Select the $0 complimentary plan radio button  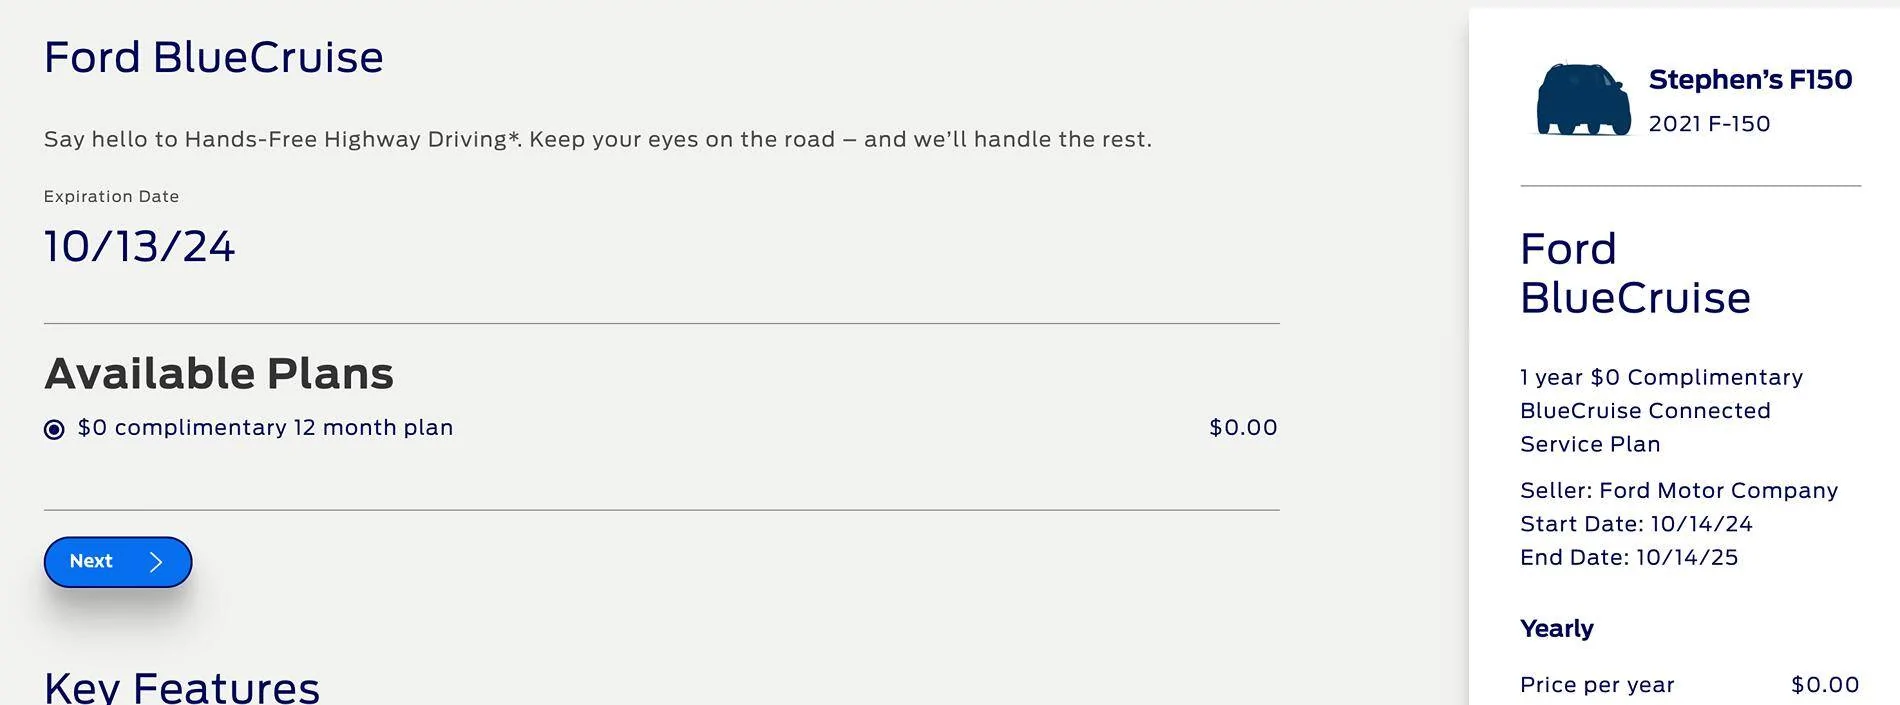pyautogui.click(x=54, y=429)
